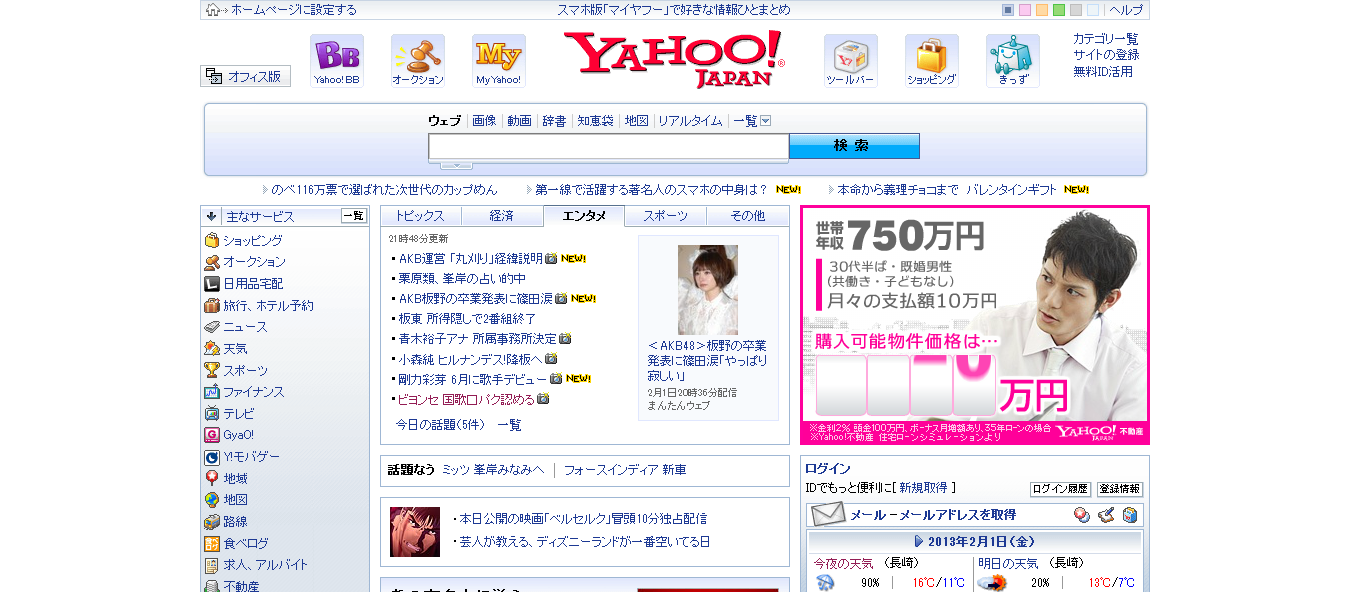1349x592 pixels.
Task: Click the 地図 globe sidebar icon
Action: (x=212, y=500)
